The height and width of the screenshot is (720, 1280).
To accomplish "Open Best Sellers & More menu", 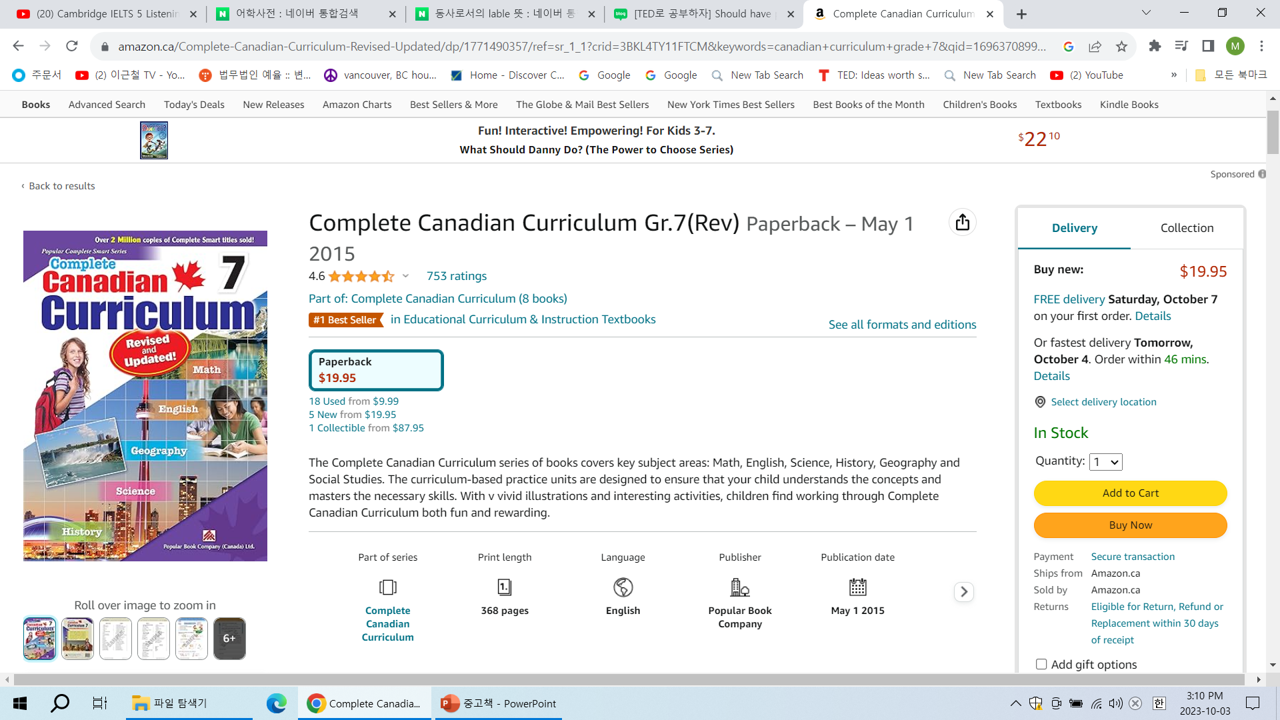I will click(454, 104).
